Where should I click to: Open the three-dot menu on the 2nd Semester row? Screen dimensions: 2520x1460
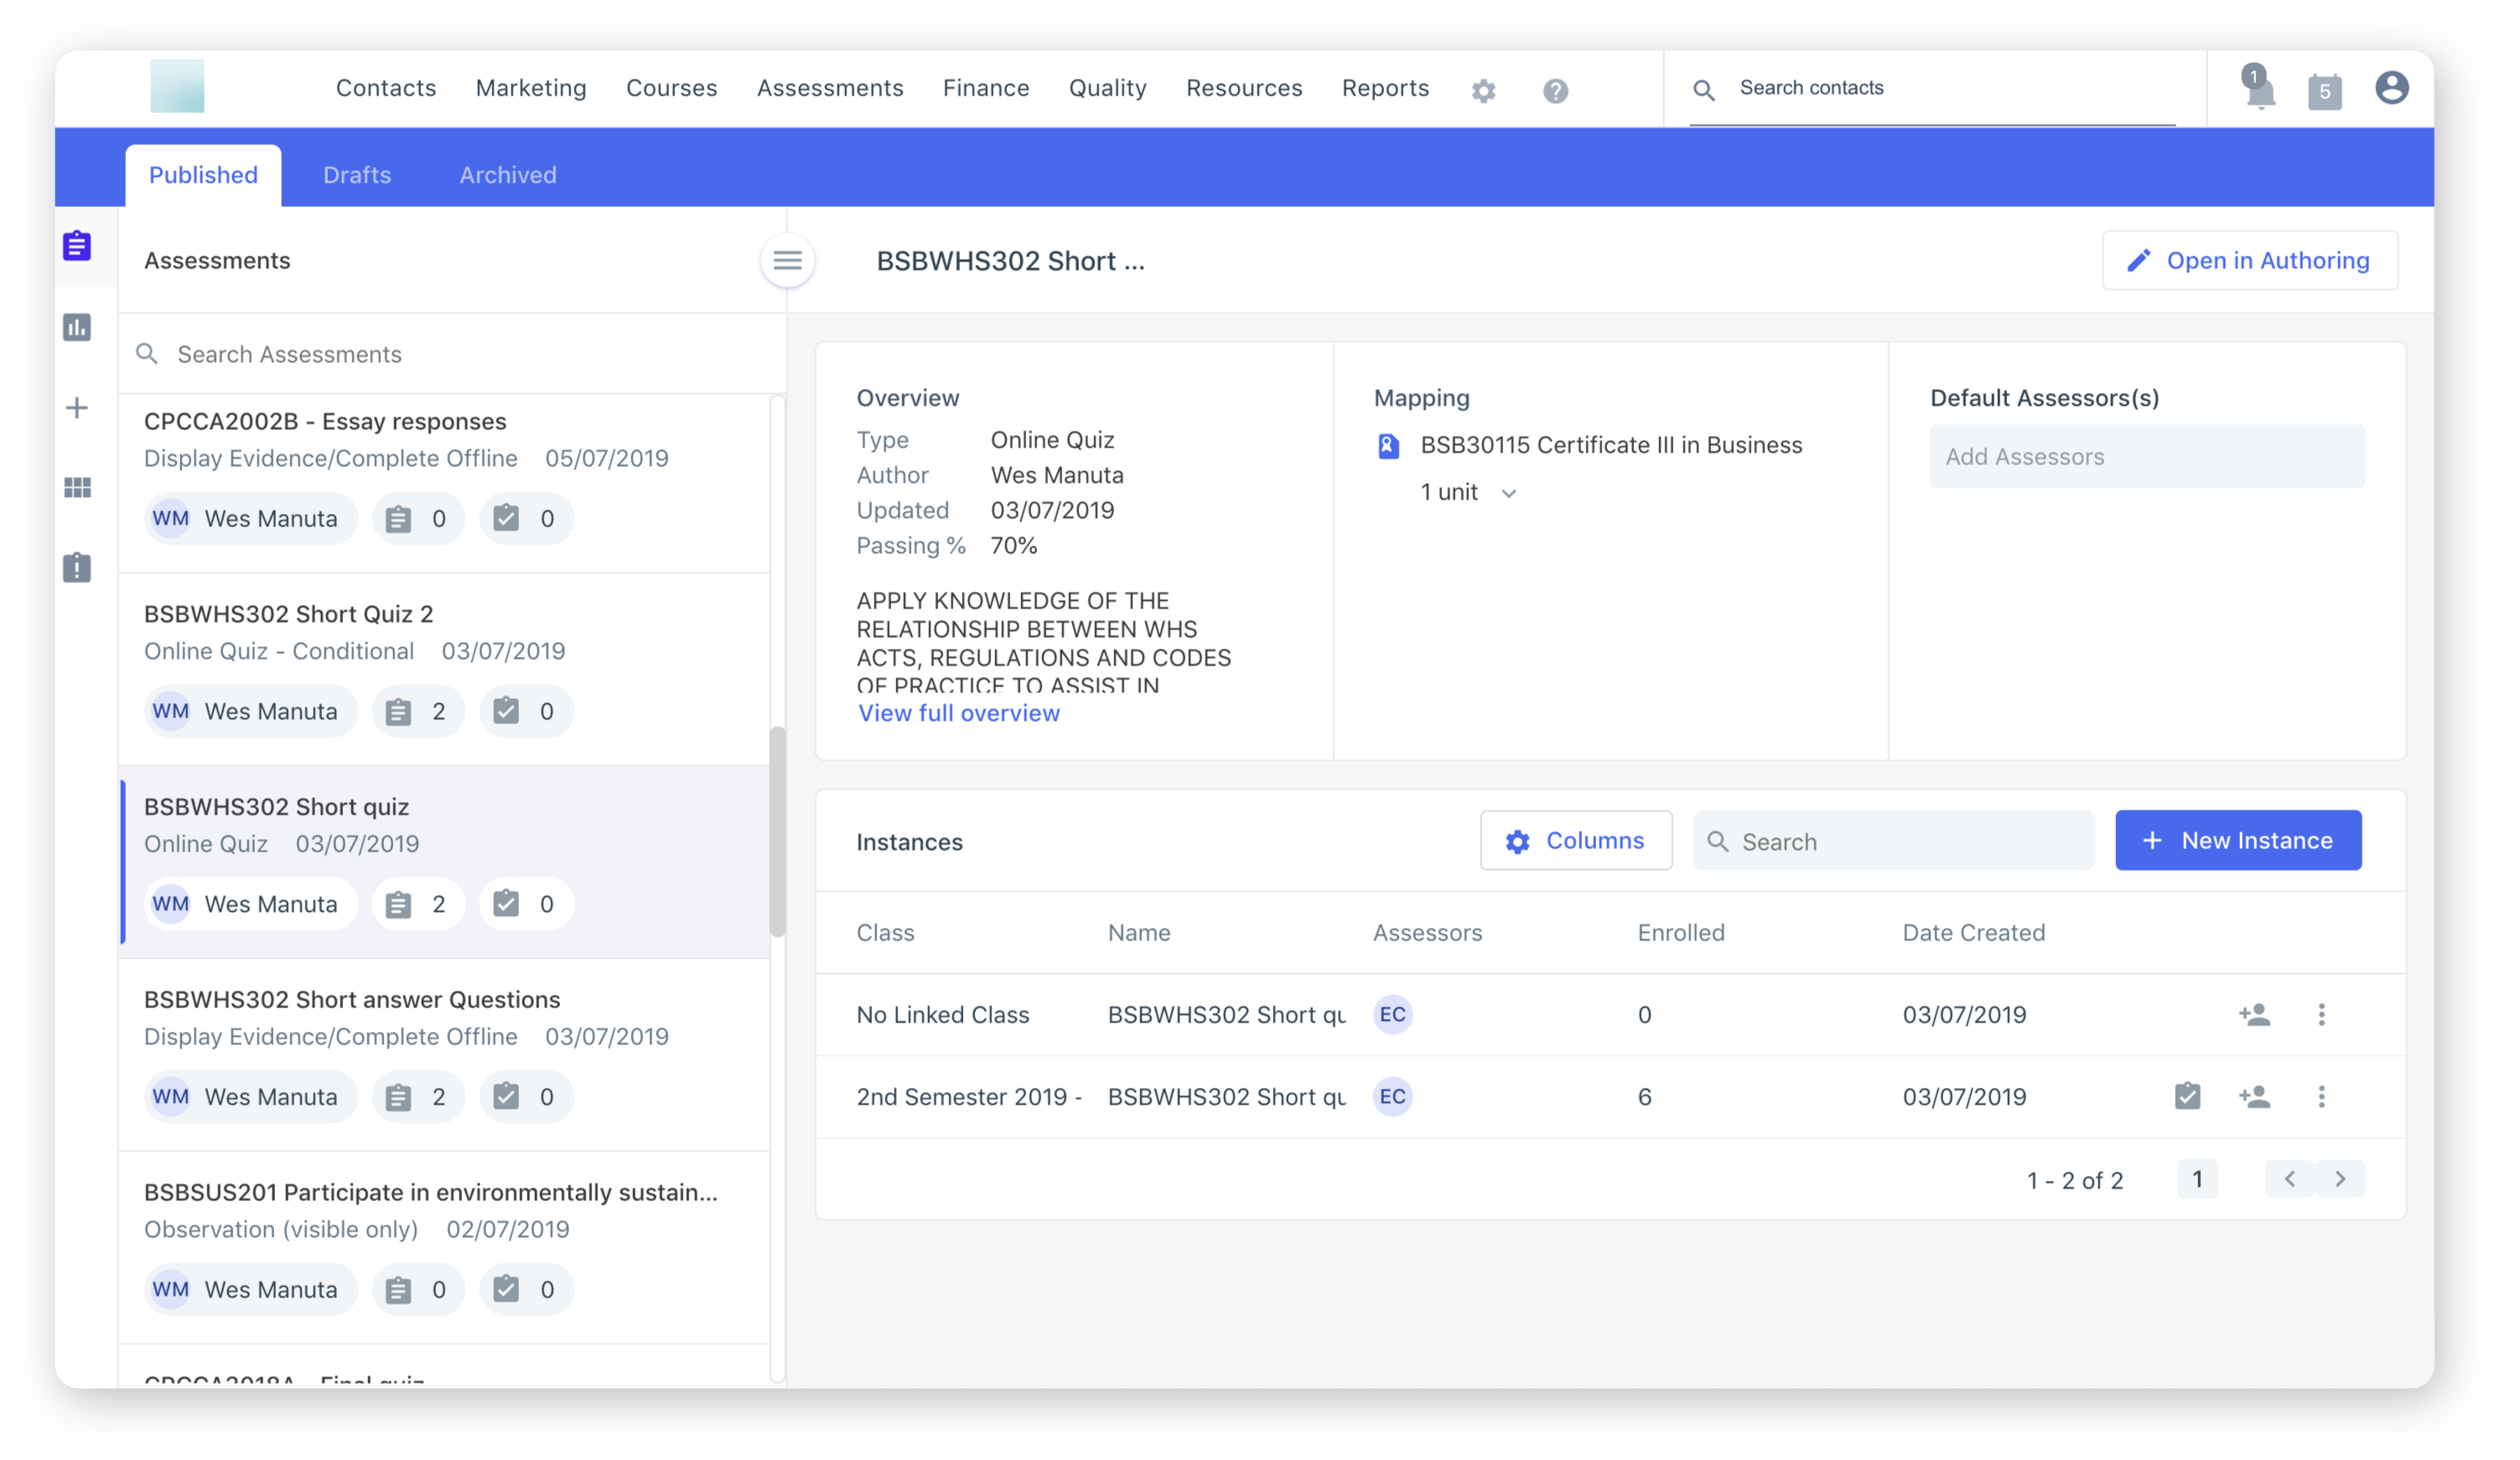coord(2322,1096)
